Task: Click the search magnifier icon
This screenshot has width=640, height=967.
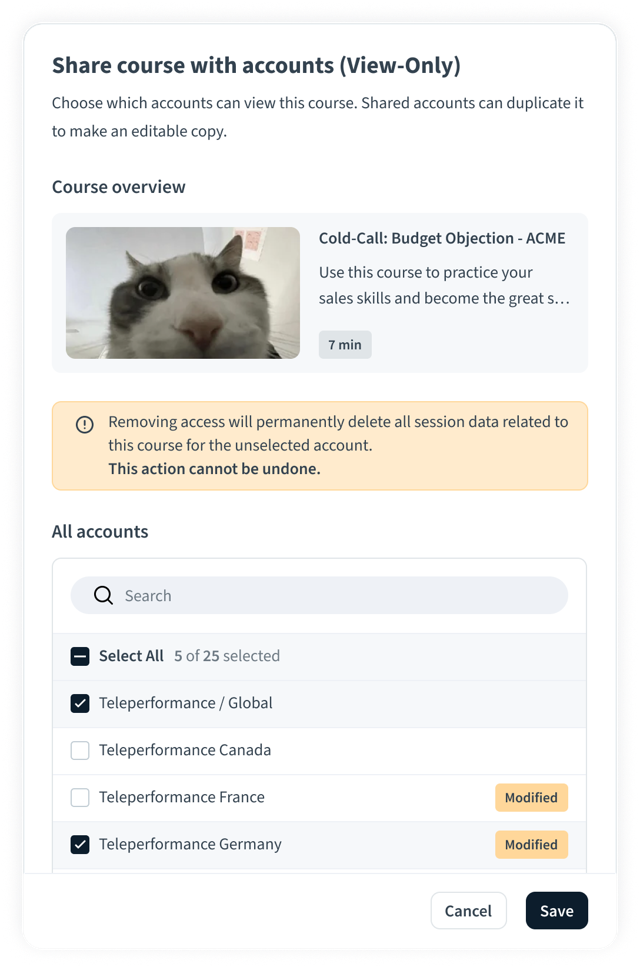Action: [x=103, y=596]
